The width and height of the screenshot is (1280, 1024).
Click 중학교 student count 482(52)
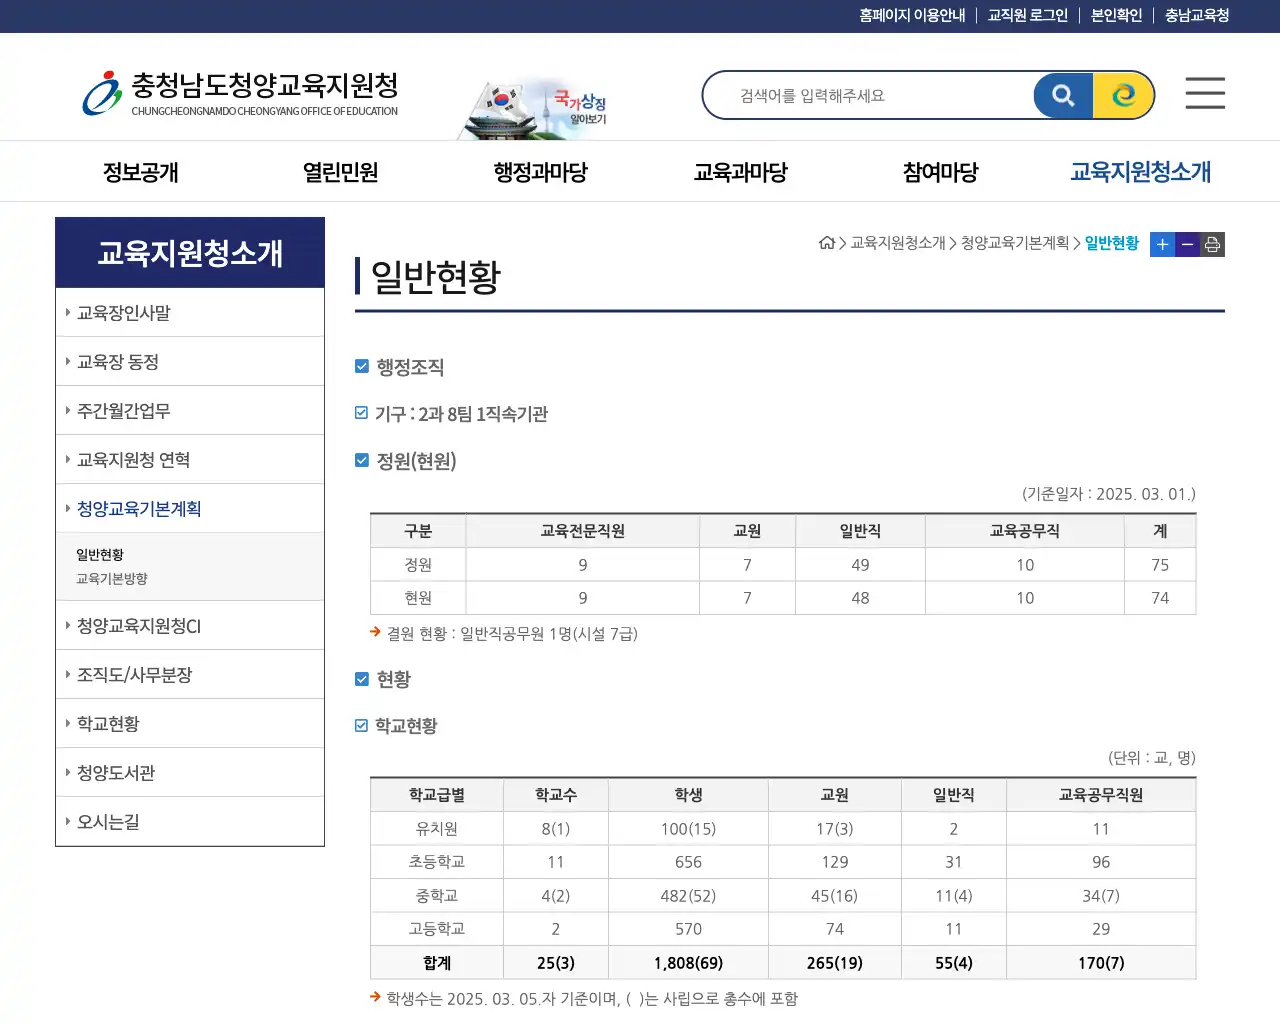pyautogui.click(x=688, y=896)
